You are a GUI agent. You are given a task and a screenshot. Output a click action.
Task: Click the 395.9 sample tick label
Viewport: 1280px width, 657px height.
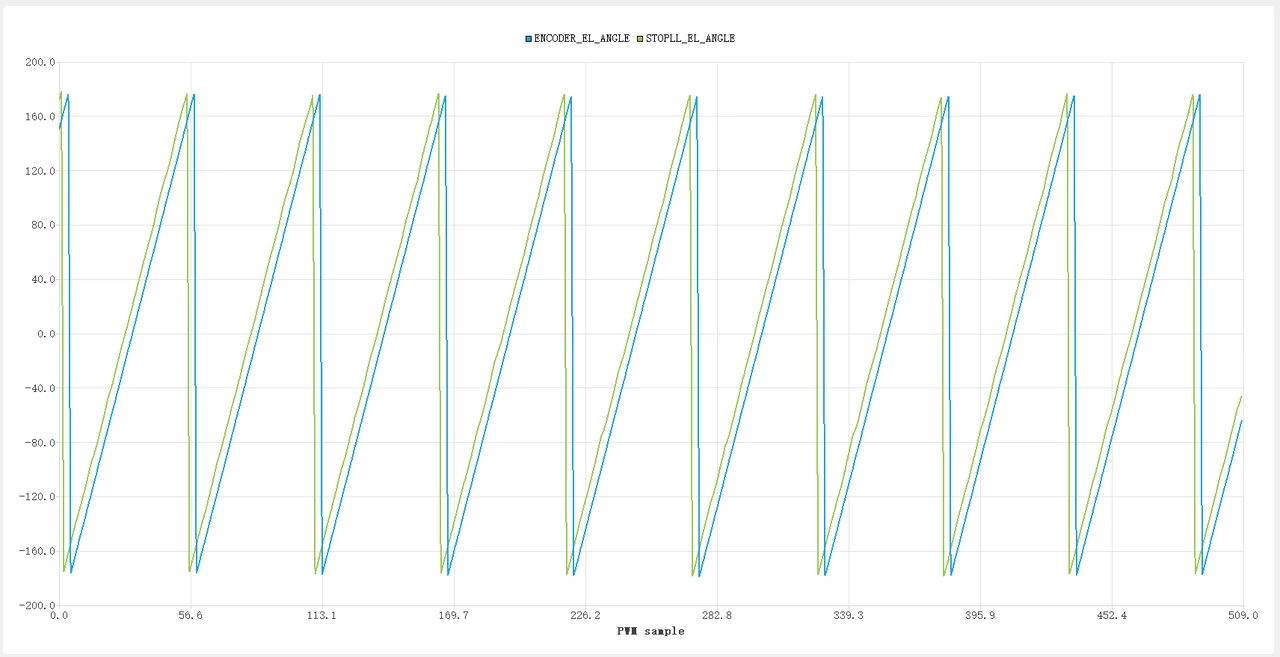tap(979, 616)
